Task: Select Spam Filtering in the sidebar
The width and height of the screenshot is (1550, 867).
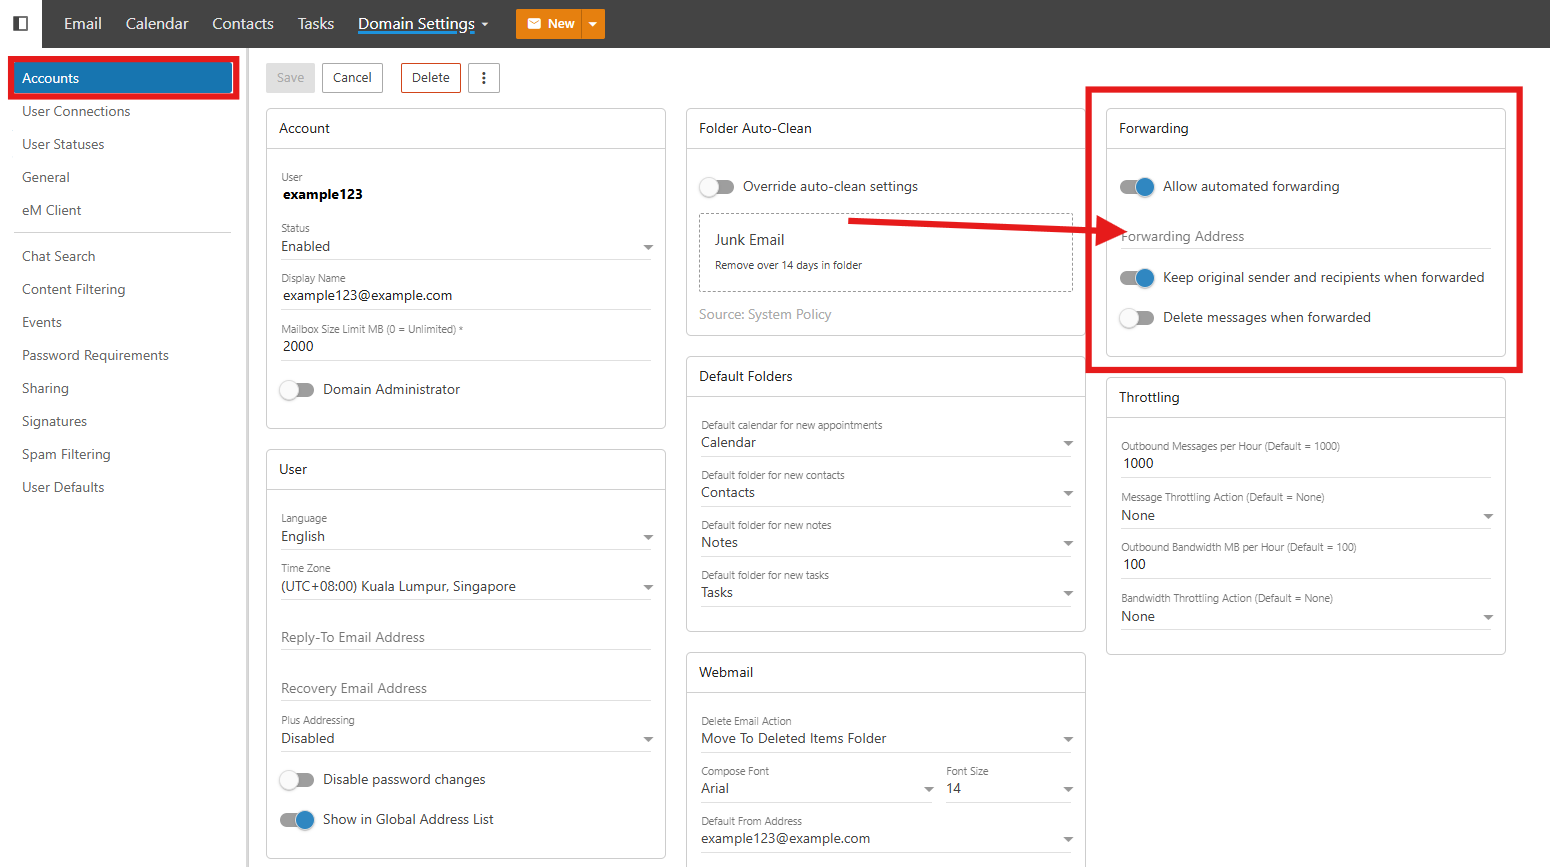Action: tap(66, 455)
